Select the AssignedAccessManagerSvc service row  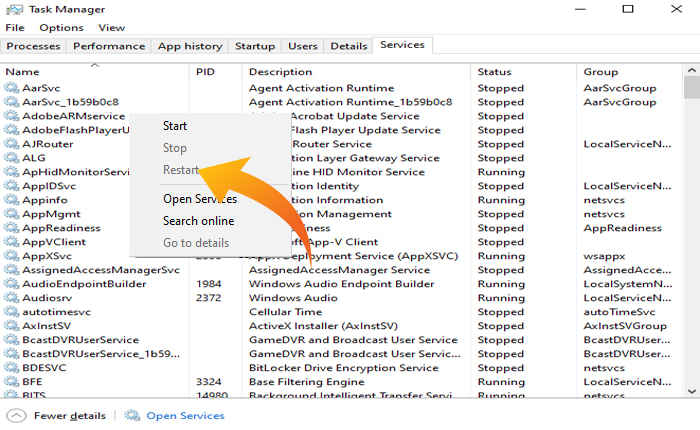[x=100, y=270]
